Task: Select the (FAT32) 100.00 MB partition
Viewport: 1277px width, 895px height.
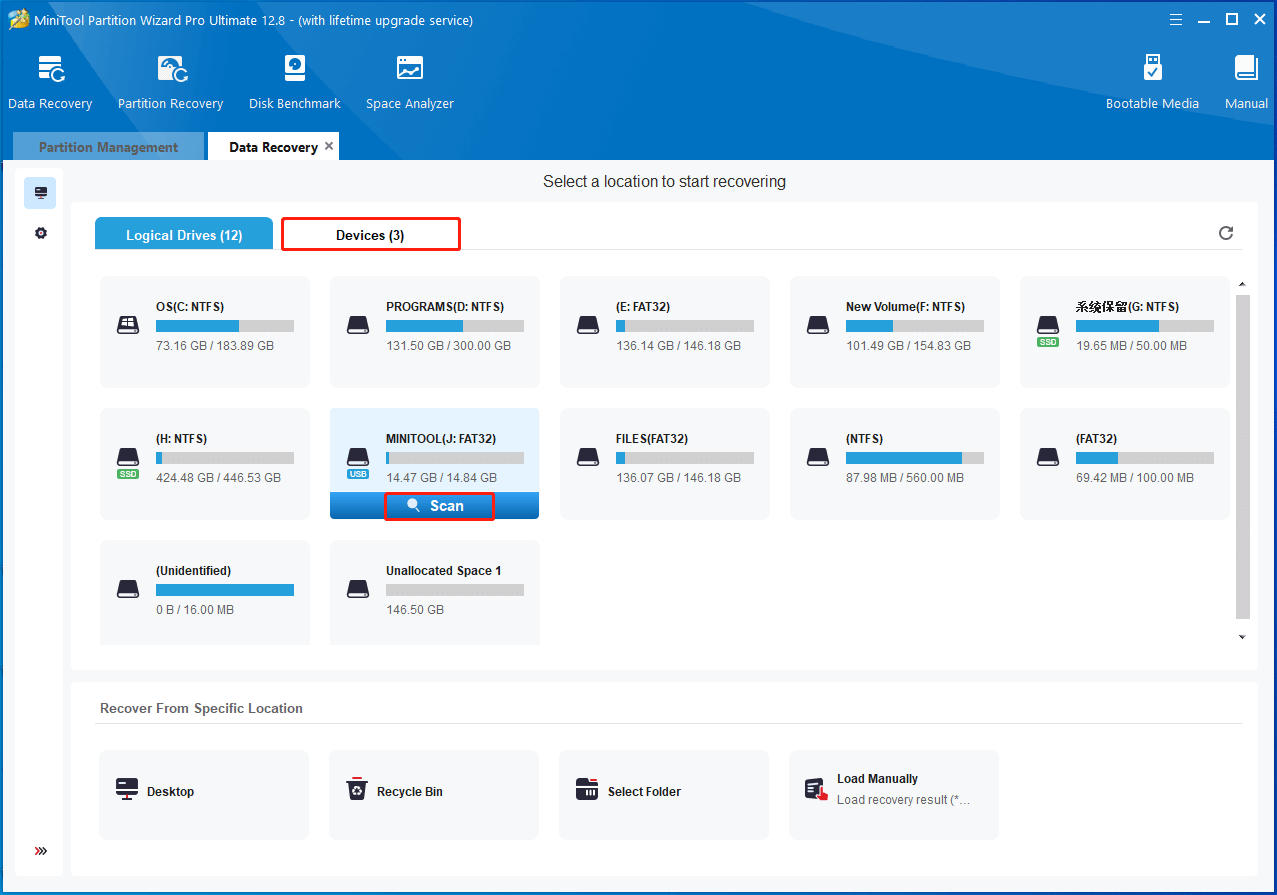Action: point(1125,464)
